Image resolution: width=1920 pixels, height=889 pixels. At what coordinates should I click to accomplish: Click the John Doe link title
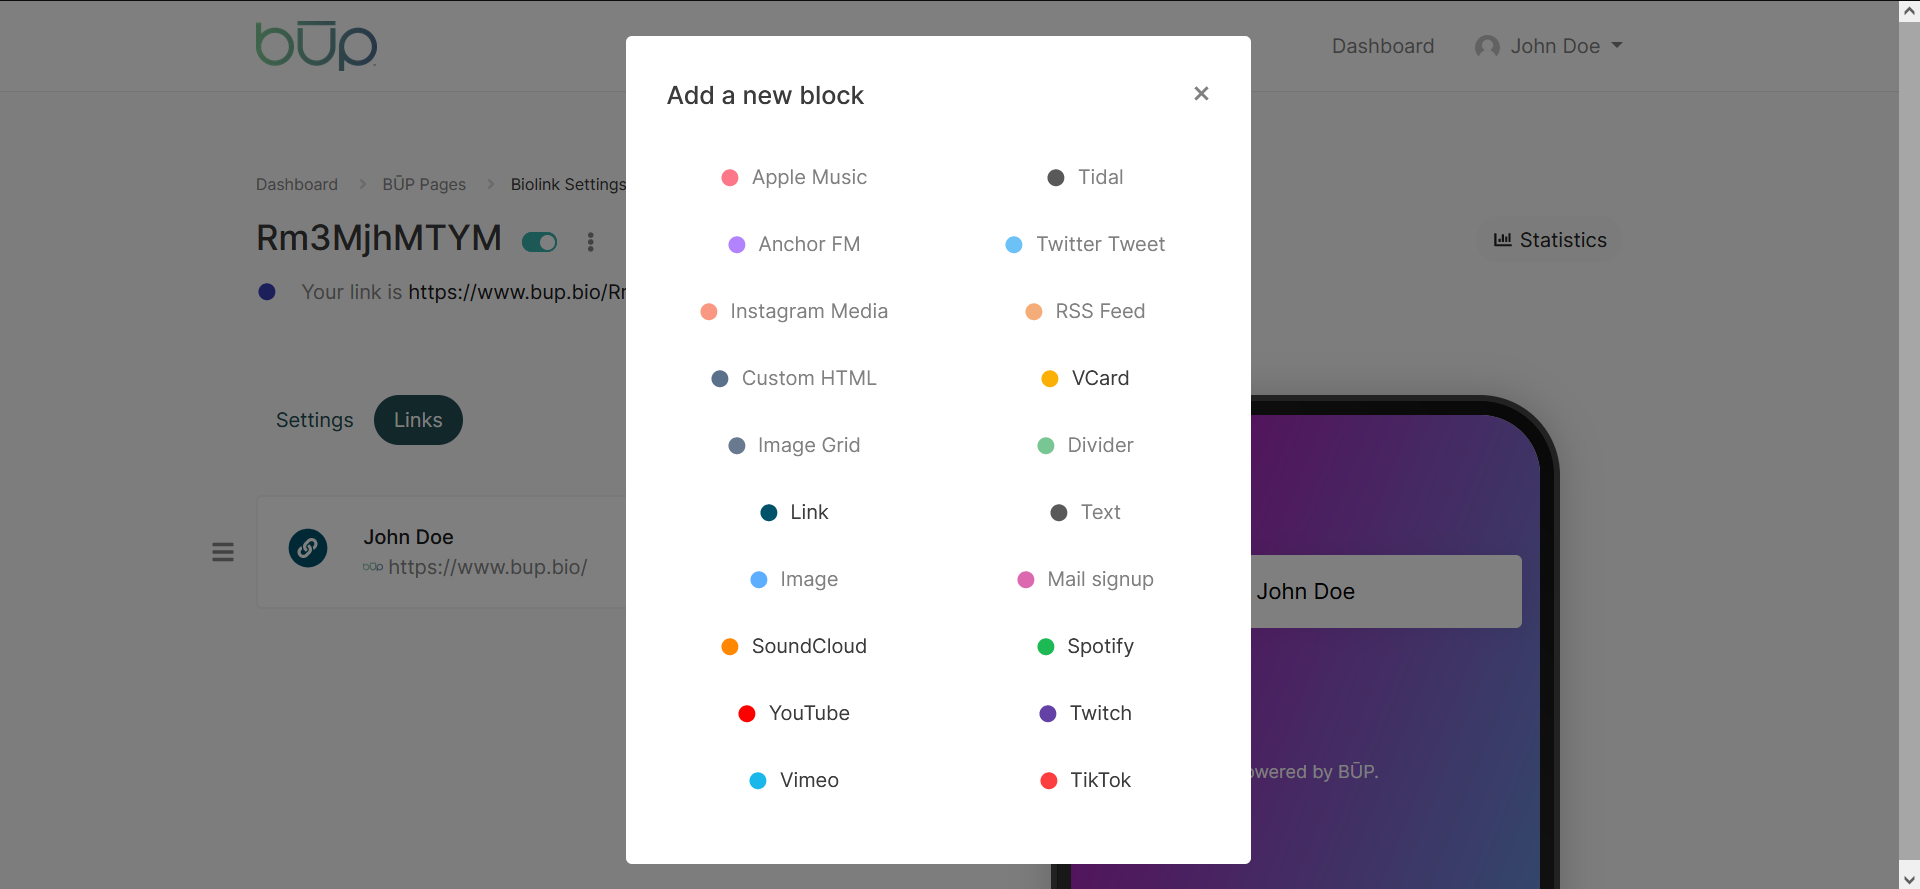(408, 537)
